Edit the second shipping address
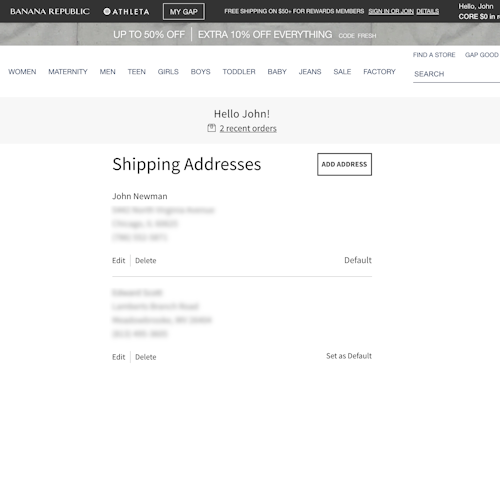 coord(119,357)
